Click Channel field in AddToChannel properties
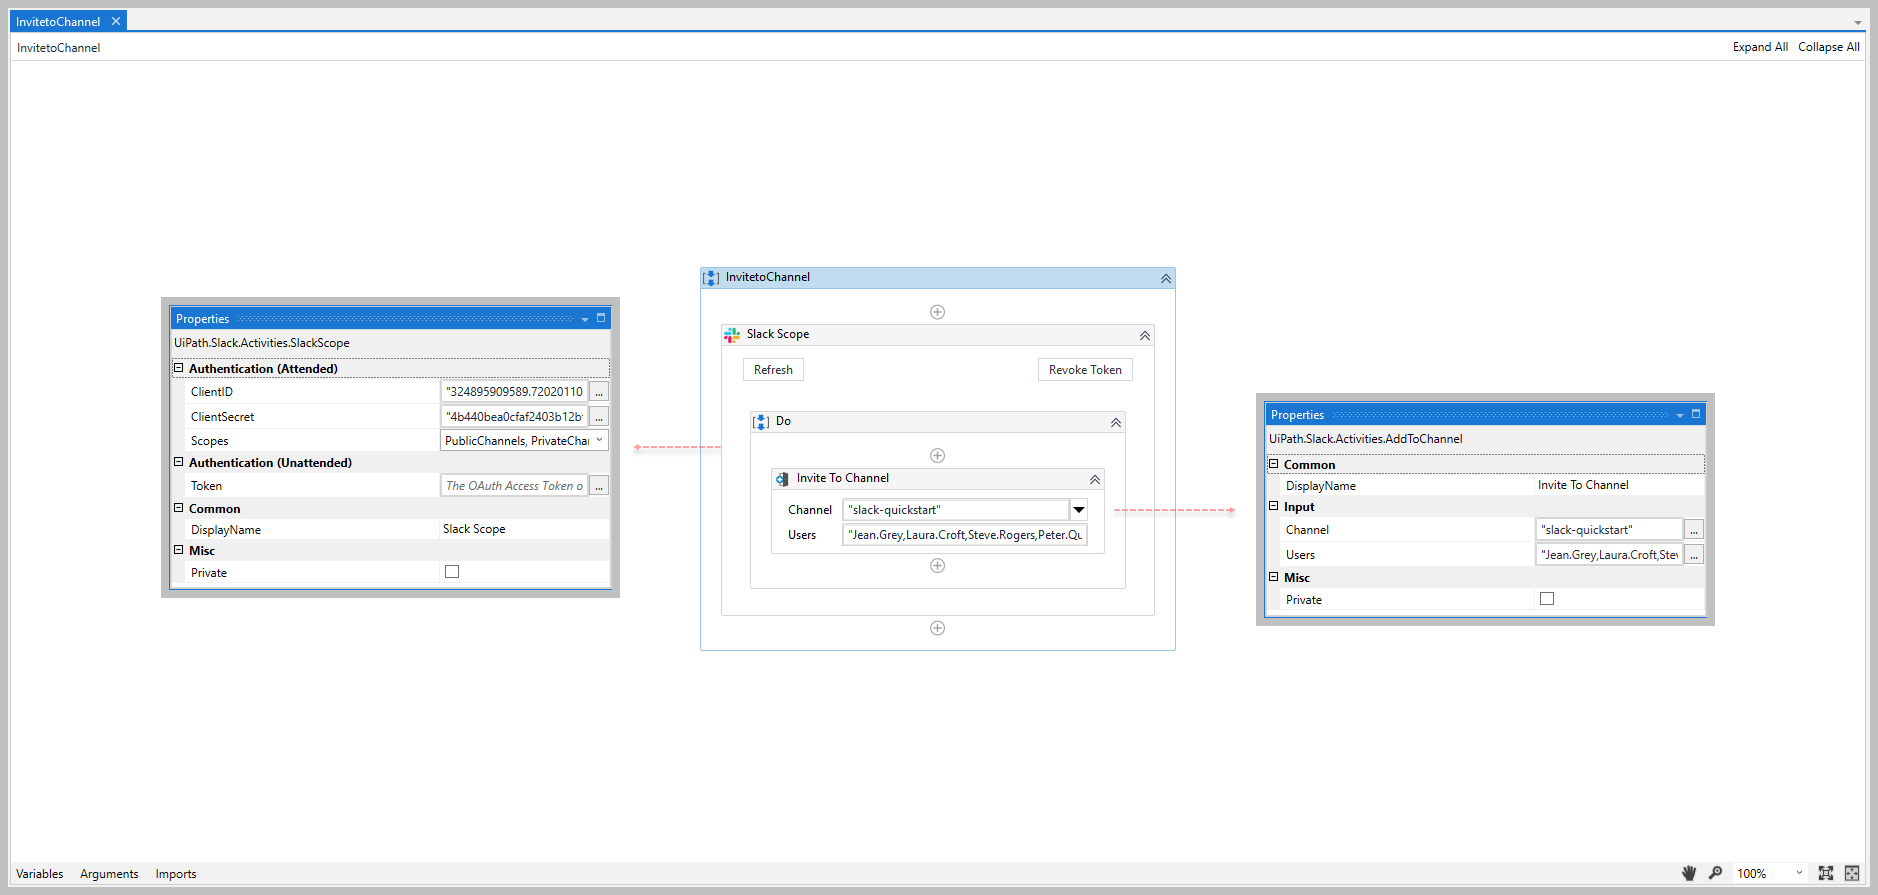The image size is (1878, 895). pos(1609,530)
